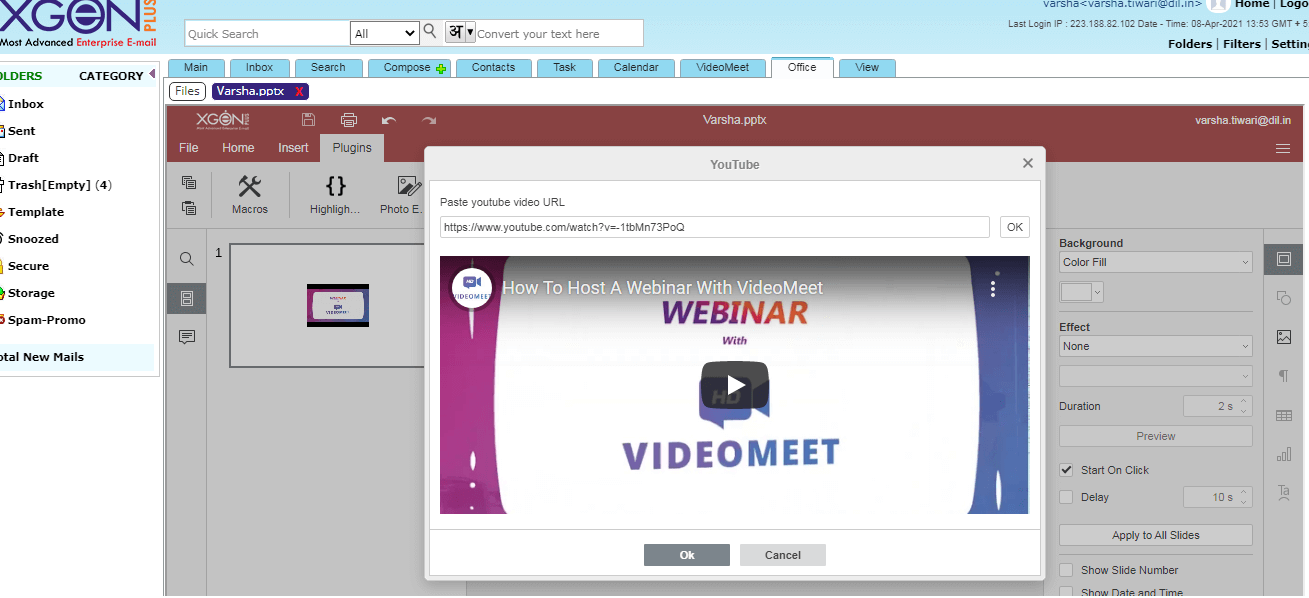Open shape settings in right sidebar
The image size is (1309, 598).
click(1284, 298)
